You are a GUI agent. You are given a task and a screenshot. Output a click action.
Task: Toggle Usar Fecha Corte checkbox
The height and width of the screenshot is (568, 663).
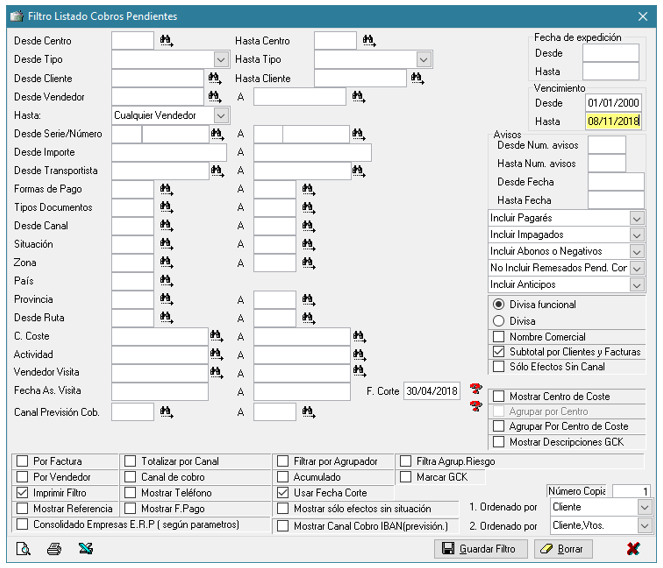point(282,493)
